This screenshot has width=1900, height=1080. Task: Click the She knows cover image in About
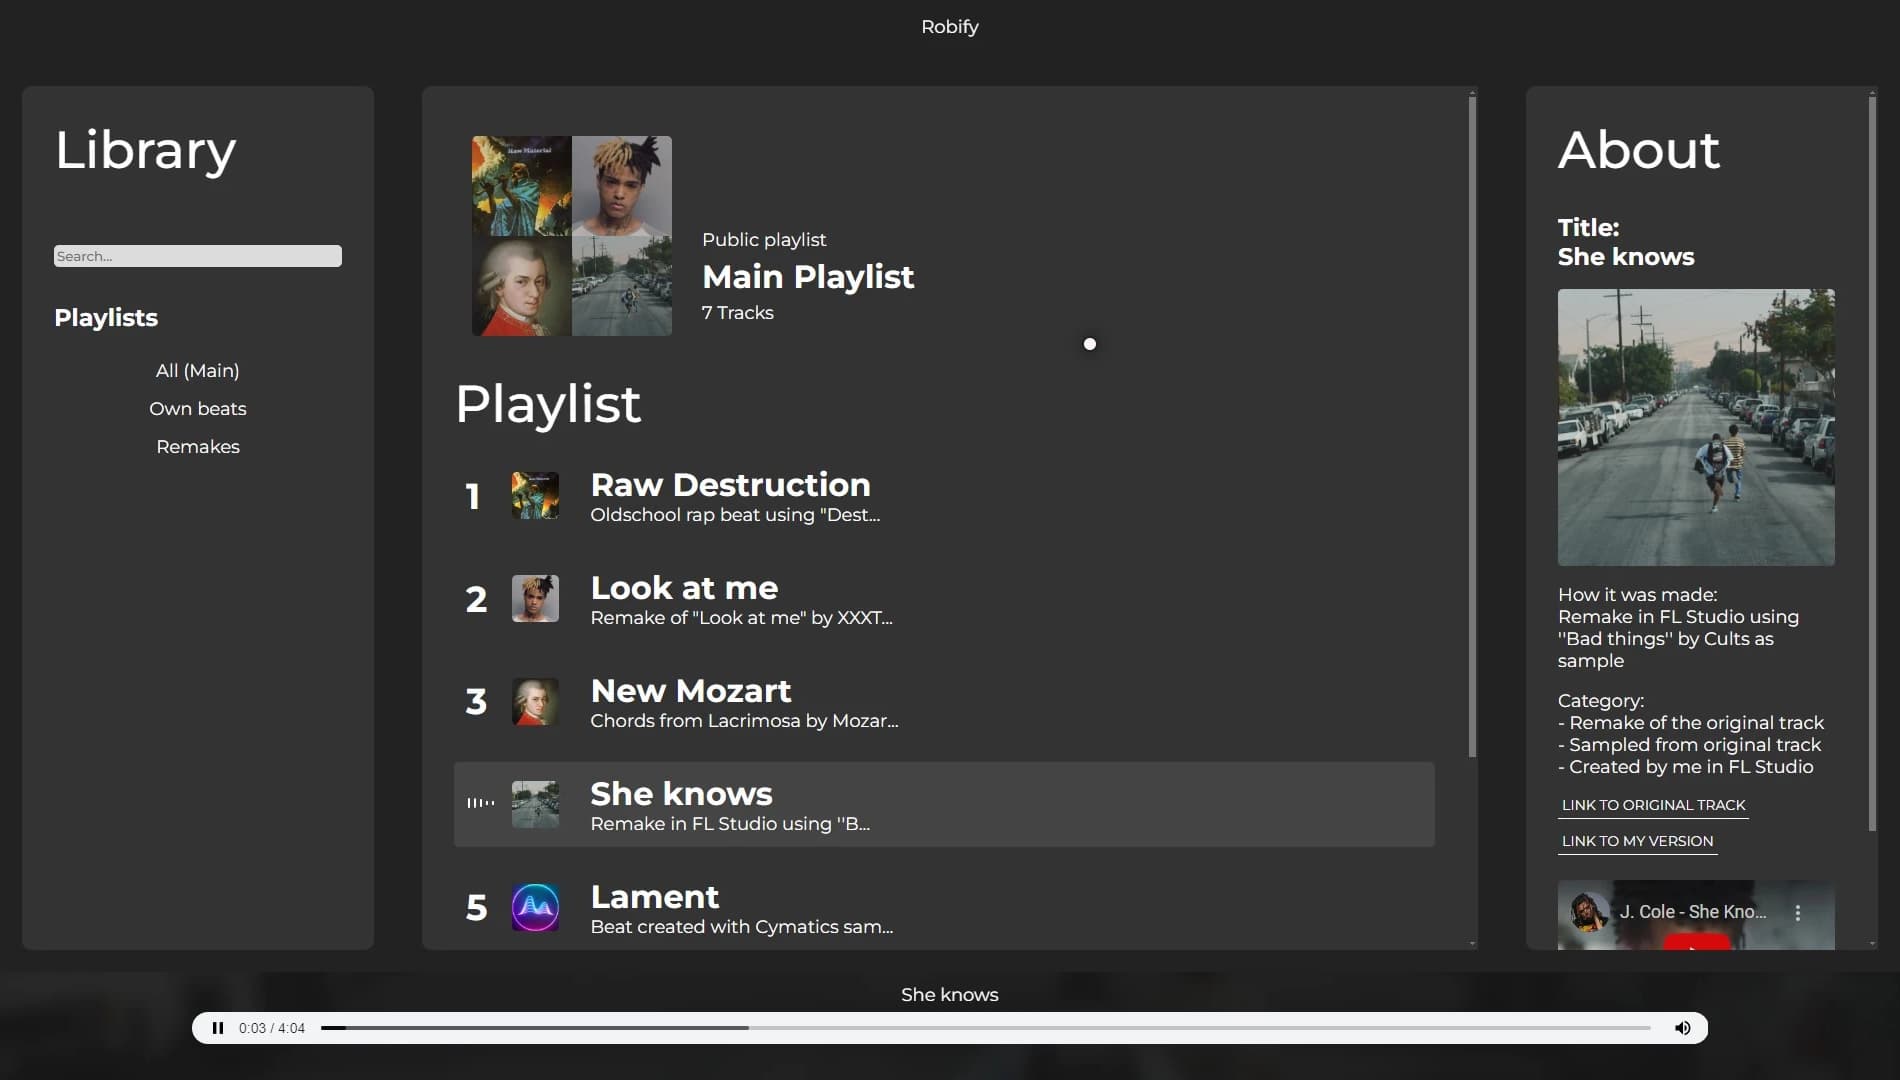[1696, 427]
